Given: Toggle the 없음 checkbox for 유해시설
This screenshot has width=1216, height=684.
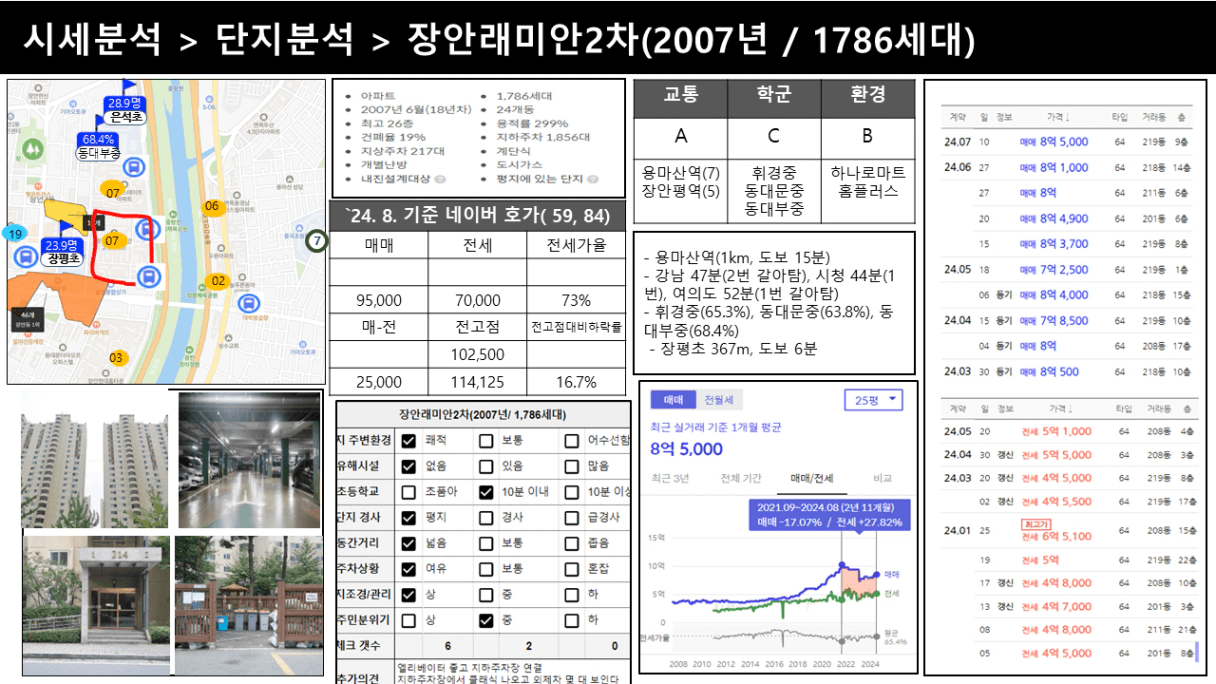Looking at the screenshot, I should pyautogui.click(x=409, y=466).
